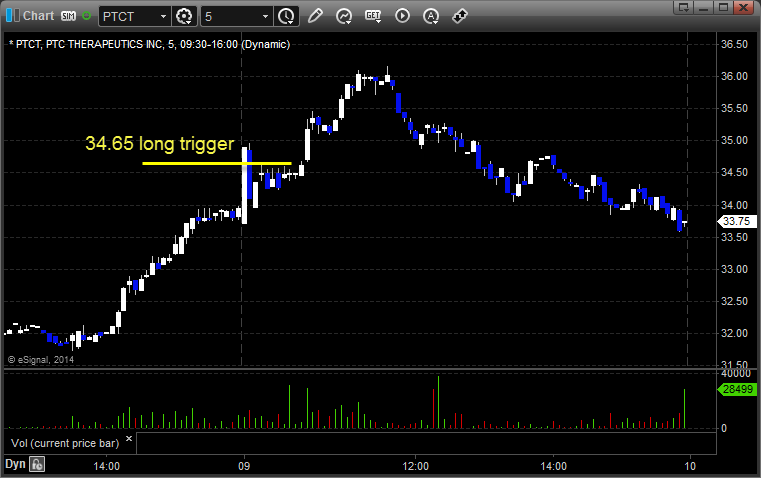Image resolution: width=761 pixels, height=478 pixels.
Task: Click the studies/indicator chart icon
Action: tap(344, 16)
